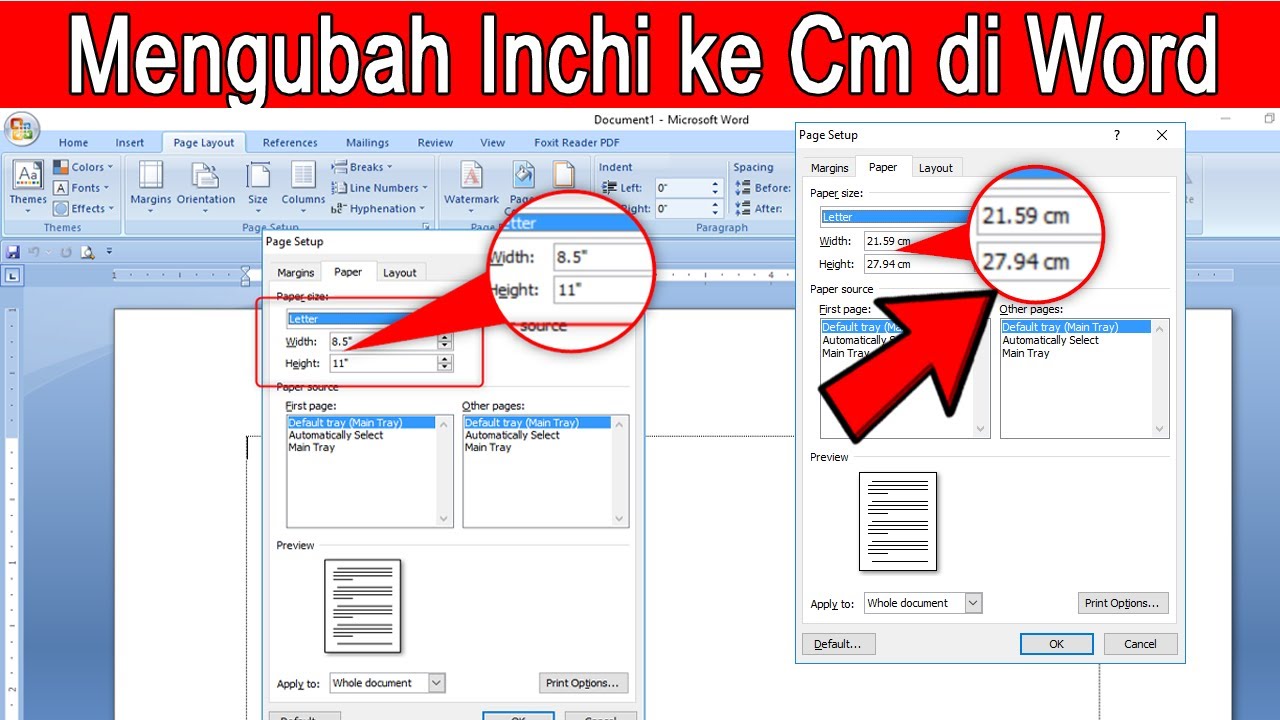Open the Mailings ribbon tab
Screen dimensions: 1280x720
pyautogui.click(x=368, y=143)
